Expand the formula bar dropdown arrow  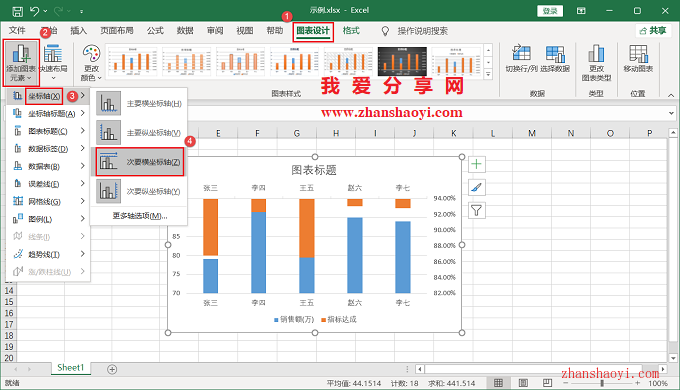[671, 113]
